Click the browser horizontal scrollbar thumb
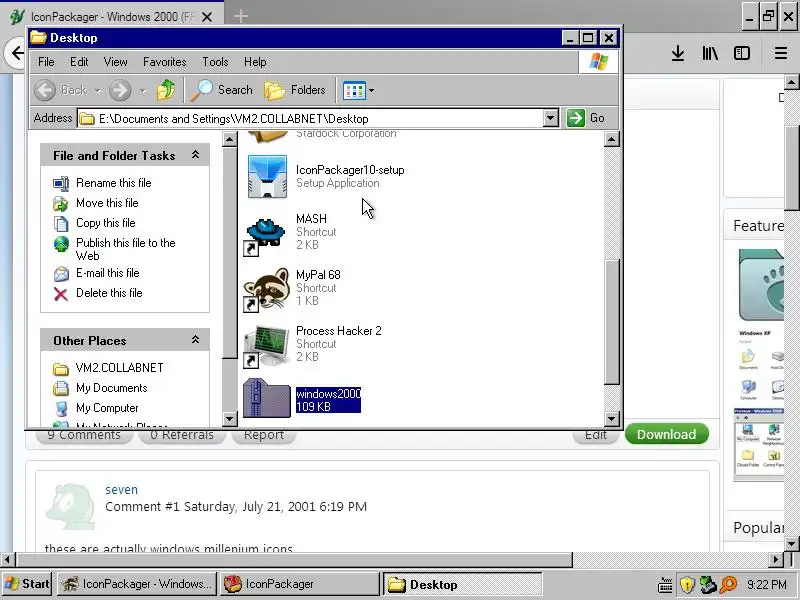 294,560
